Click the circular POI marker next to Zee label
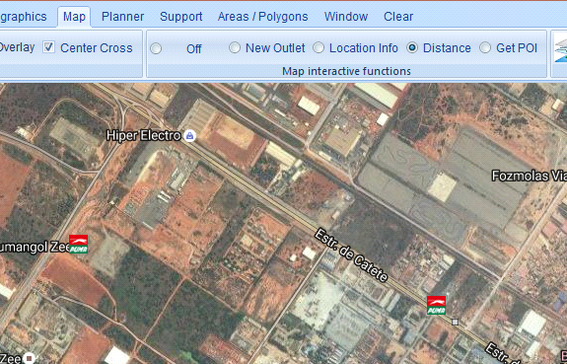This screenshot has height=364, width=567. [x=29, y=359]
